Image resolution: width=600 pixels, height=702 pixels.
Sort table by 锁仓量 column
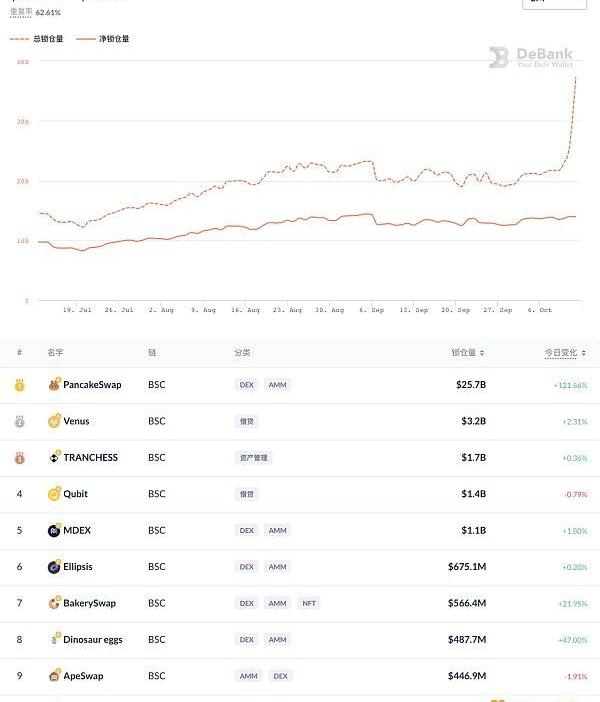(x=468, y=353)
